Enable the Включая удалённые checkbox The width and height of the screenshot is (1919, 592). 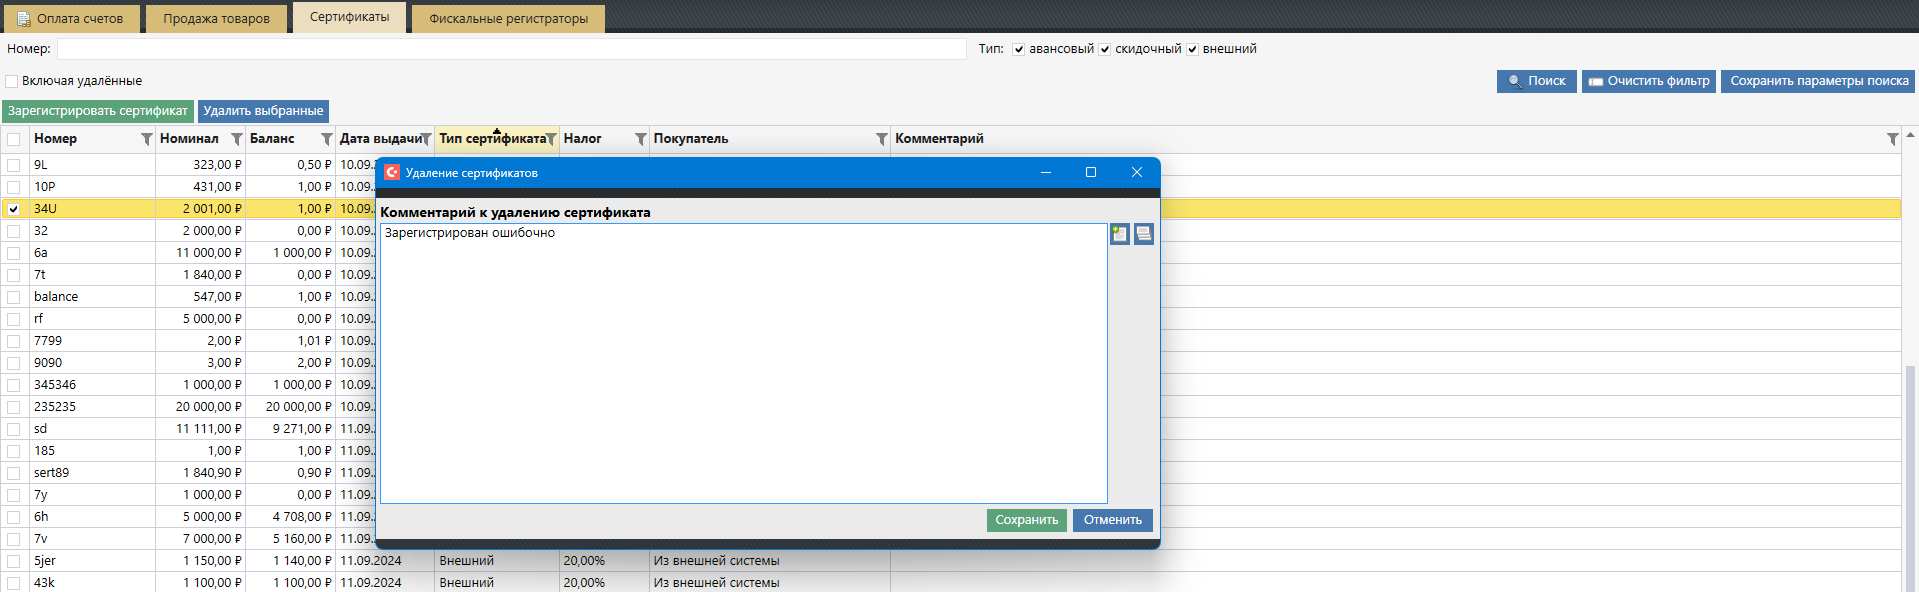tap(12, 81)
